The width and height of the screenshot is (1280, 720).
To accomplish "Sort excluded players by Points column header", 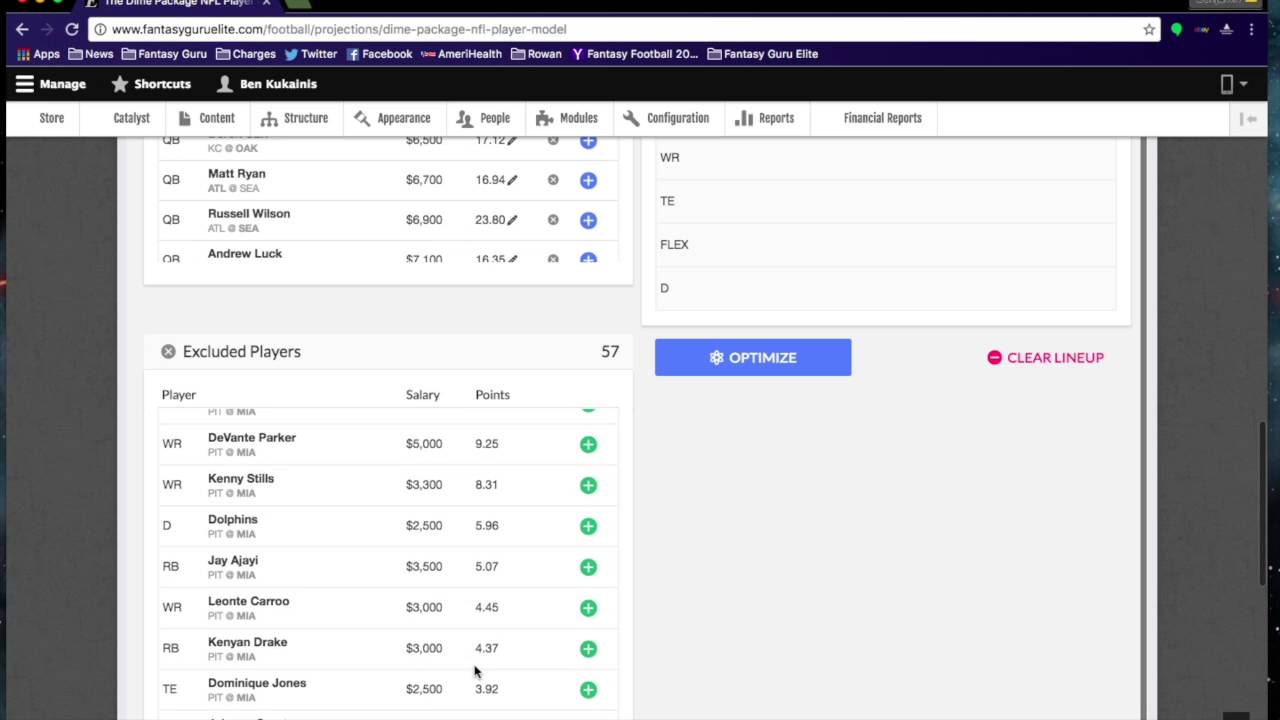I will (492, 395).
